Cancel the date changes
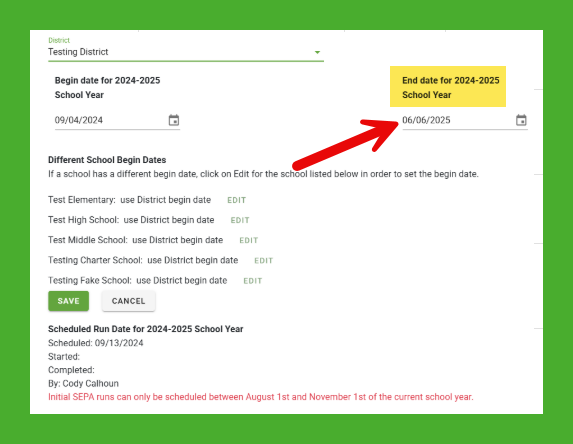Screen dimensions: 573x444 pyautogui.click(x=128, y=301)
